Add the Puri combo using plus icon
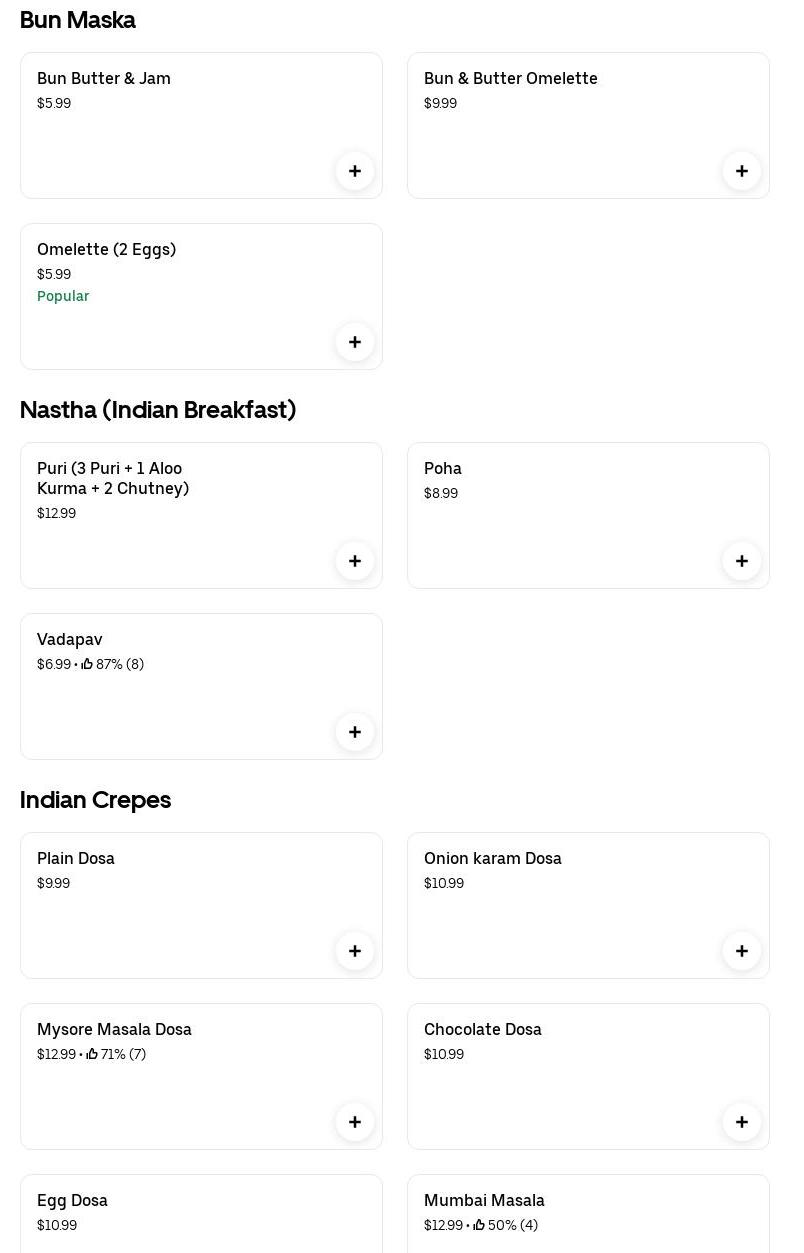Viewport: 804px width, 1253px height. click(355, 561)
